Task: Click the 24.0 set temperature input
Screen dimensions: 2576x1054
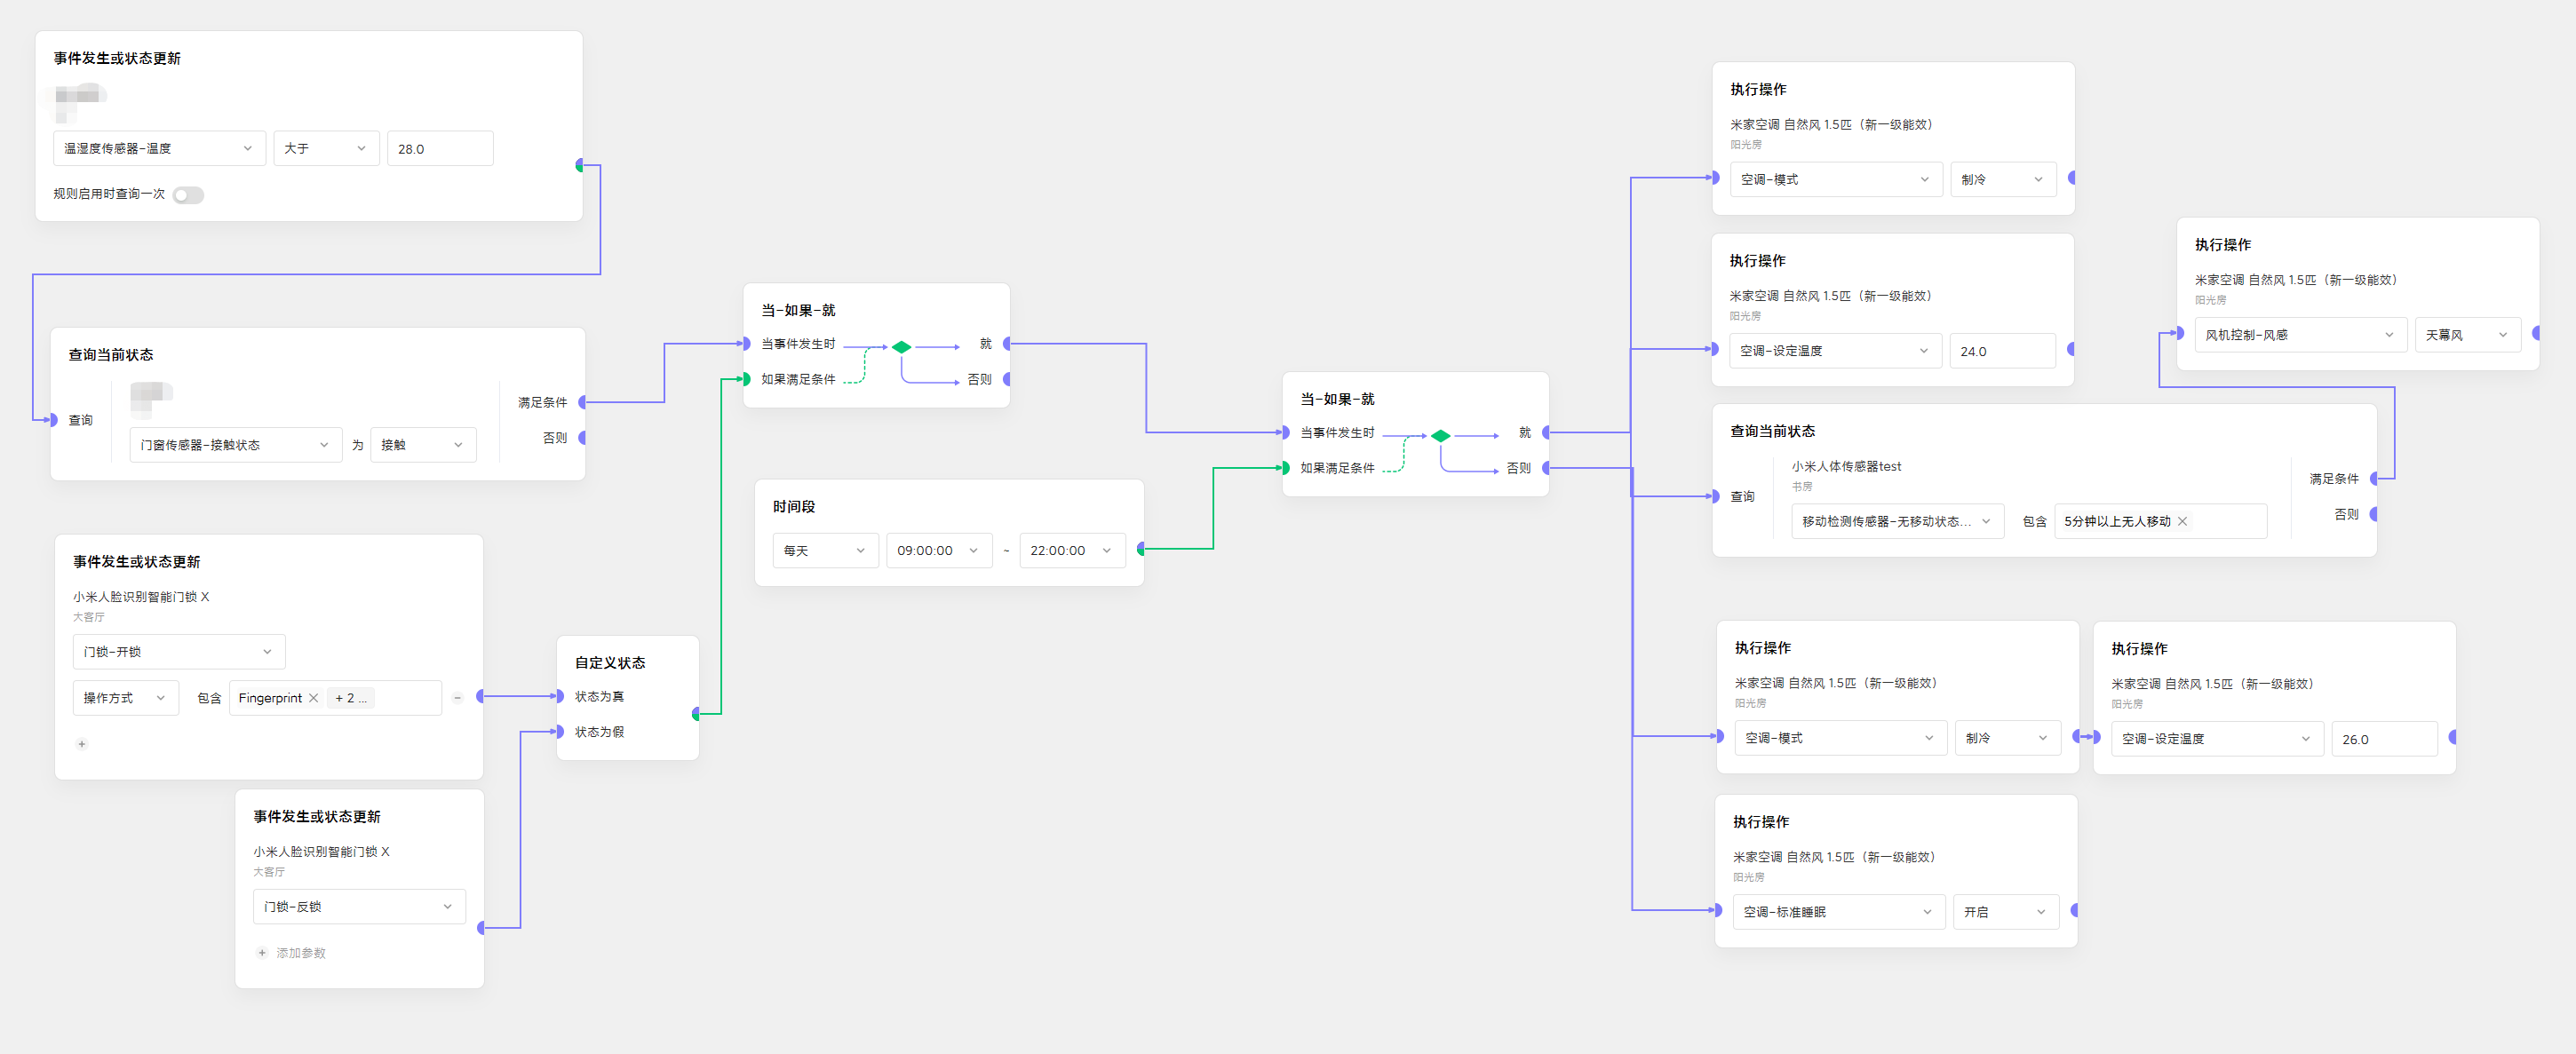Action: point(2001,351)
